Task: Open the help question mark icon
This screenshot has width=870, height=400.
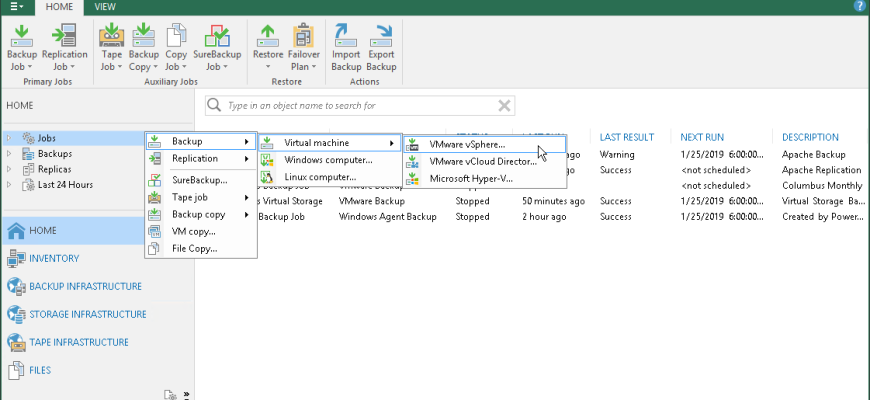Action: (x=860, y=6)
